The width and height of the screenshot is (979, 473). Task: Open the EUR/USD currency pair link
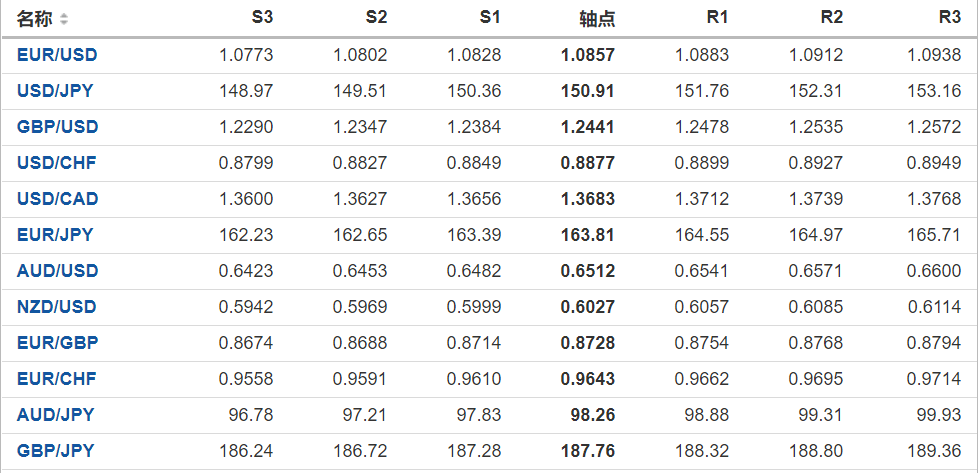click(x=57, y=55)
